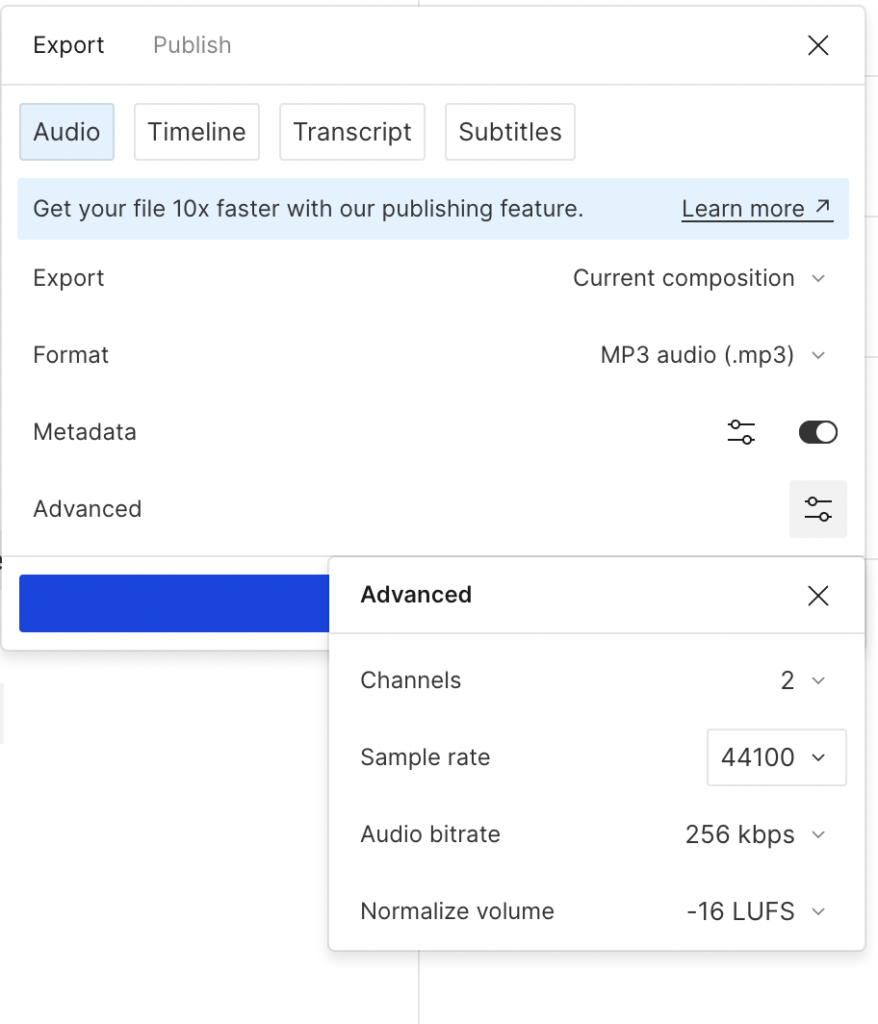Select the Timeline export type
Viewport: 878px width, 1024px height.
pyautogui.click(x=197, y=132)
